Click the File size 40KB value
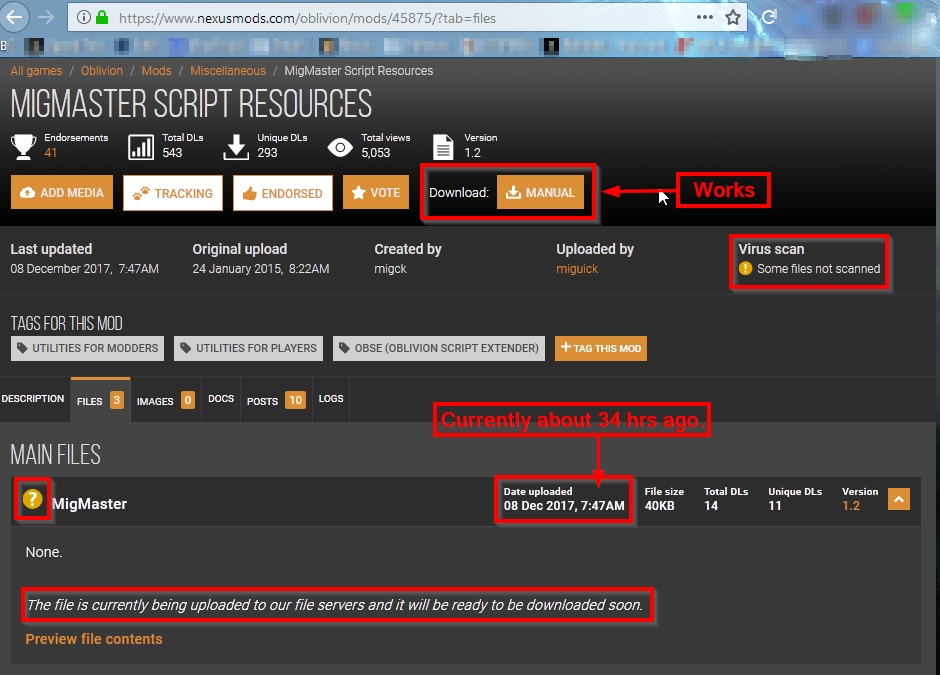The height and width of the screenshot is (675, 940). (x=659, y=505)
